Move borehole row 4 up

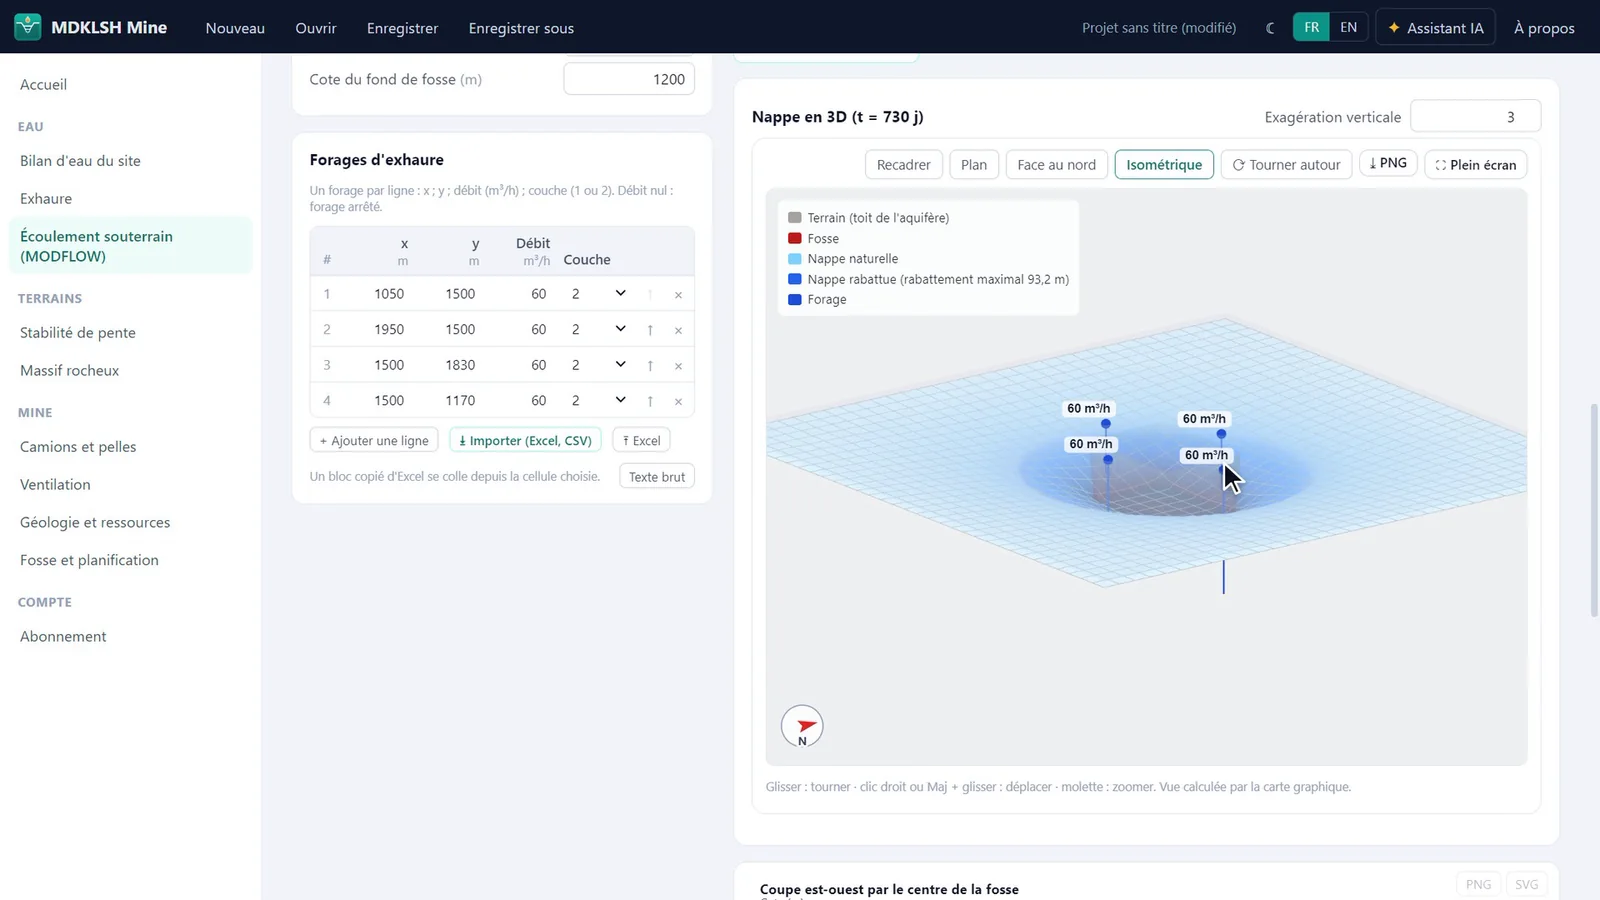(650, 401)
